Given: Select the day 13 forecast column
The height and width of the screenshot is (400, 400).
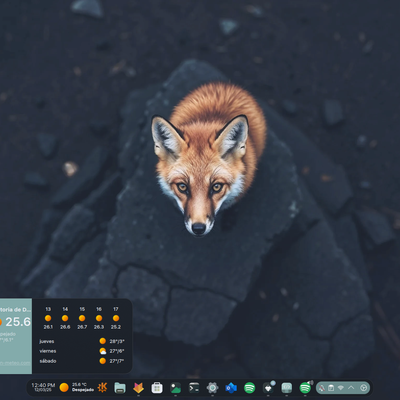Looking at the screenshot, I should [x=48, y=318].
